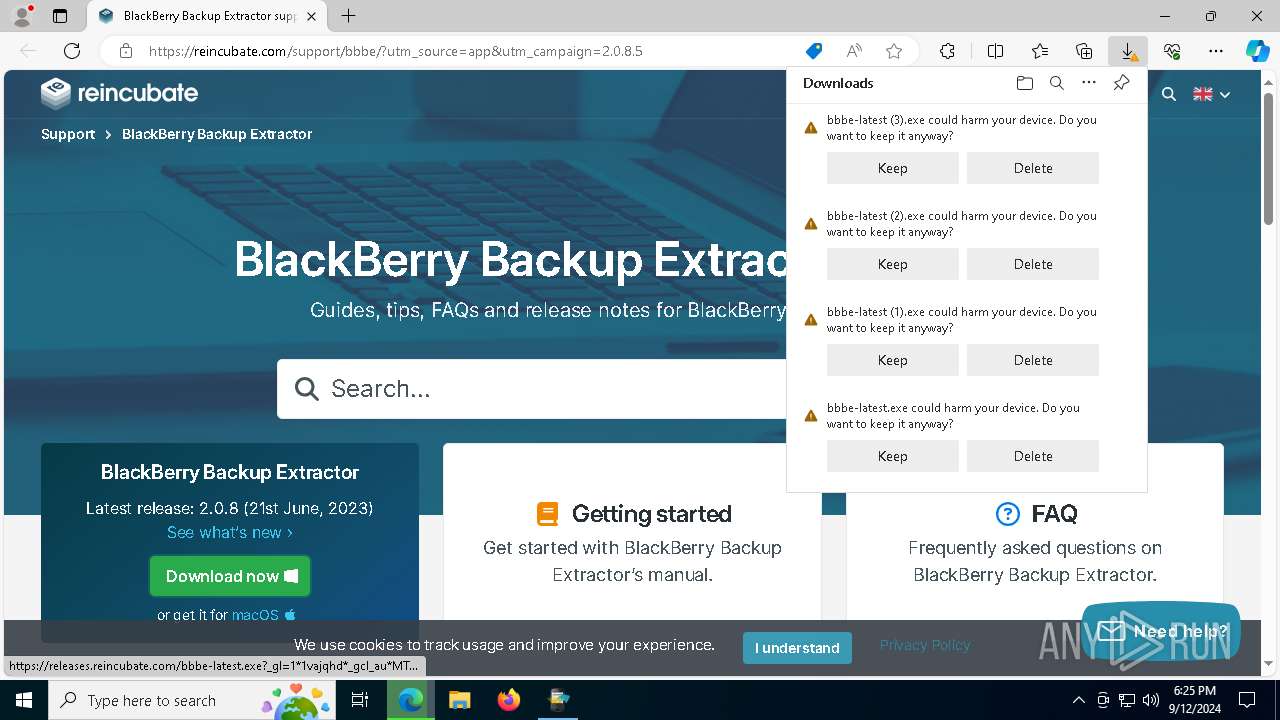The width and height of the screenshot is (1280, 720).
Task: Keep bbbe-latest (3).exe download
Action: click(893, 168)
